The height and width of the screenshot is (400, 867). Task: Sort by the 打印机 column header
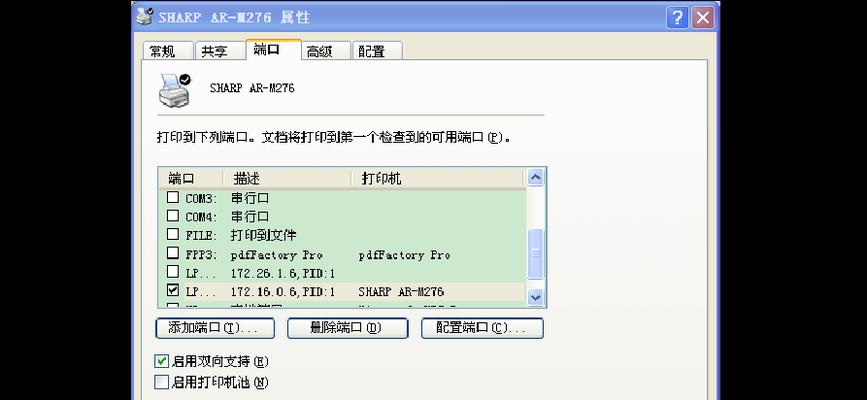point(437,179)
